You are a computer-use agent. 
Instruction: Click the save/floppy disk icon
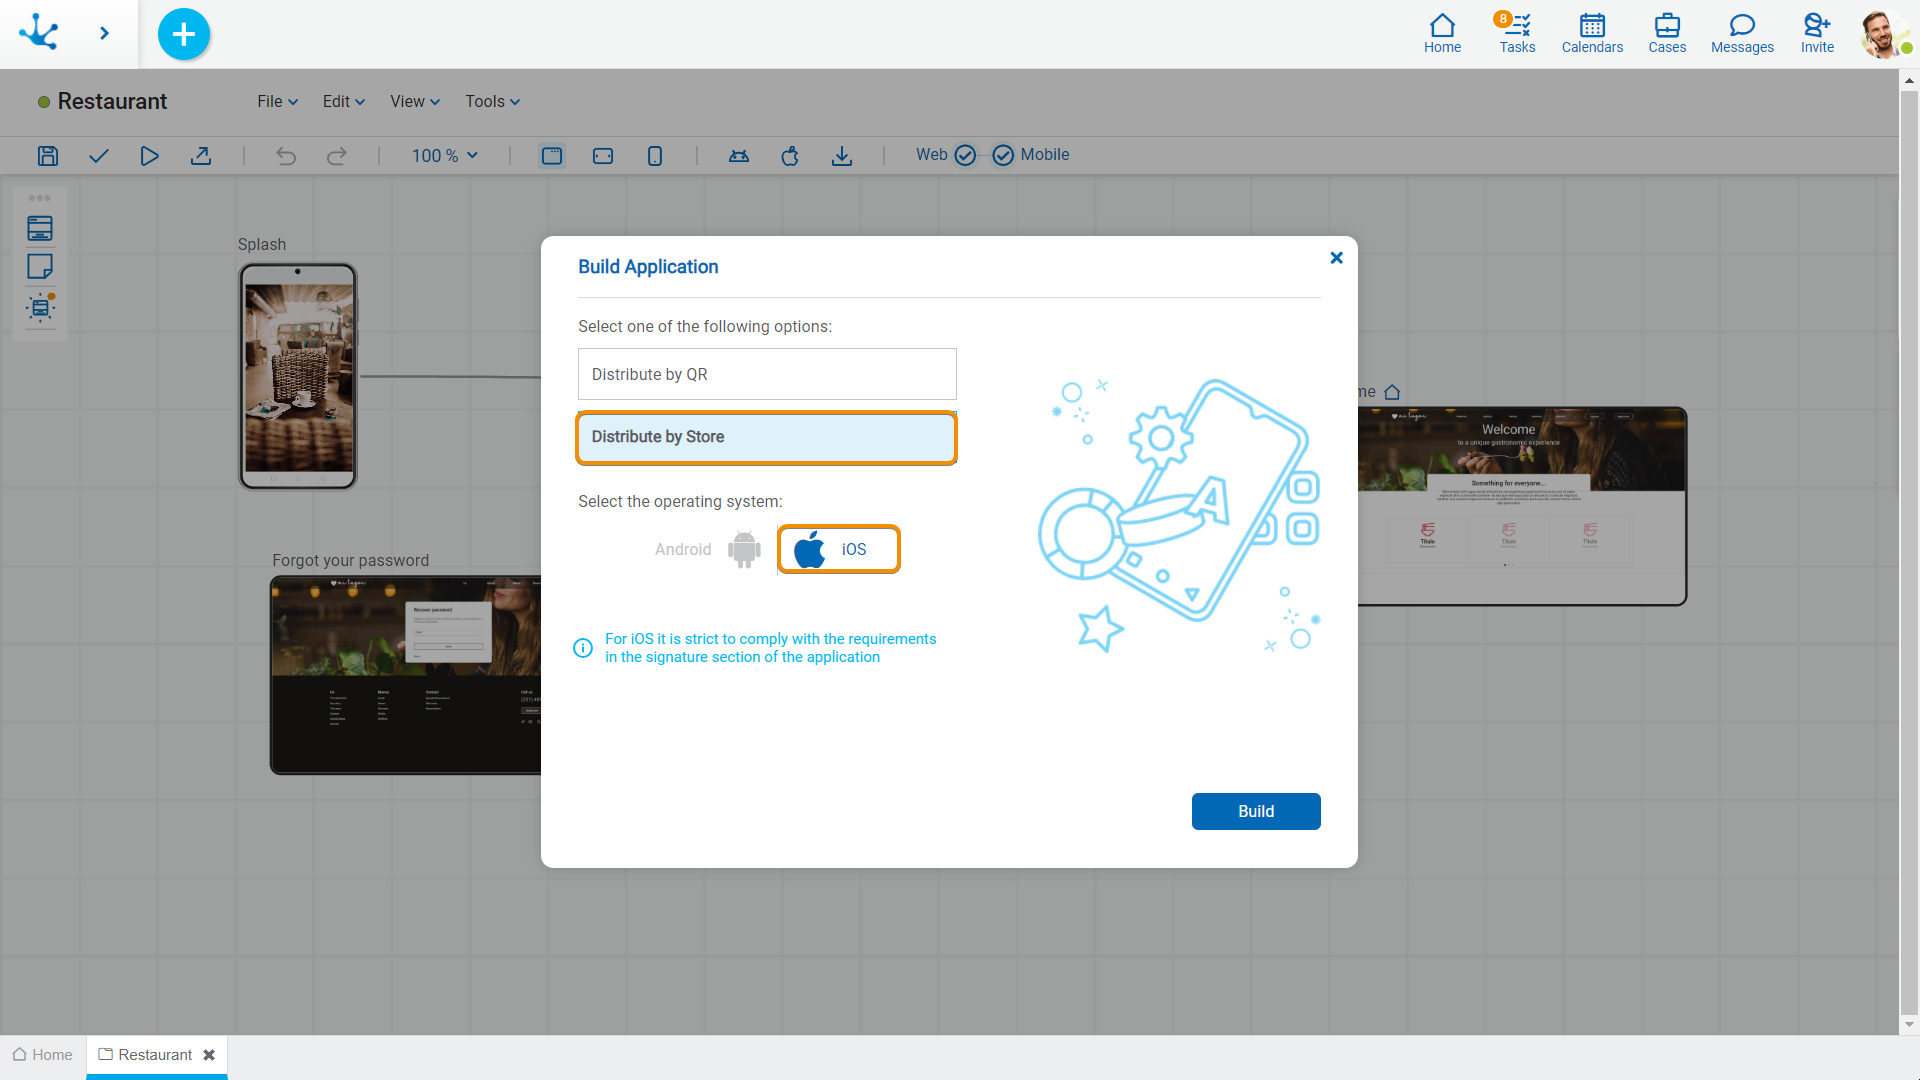tap(47, 156)
